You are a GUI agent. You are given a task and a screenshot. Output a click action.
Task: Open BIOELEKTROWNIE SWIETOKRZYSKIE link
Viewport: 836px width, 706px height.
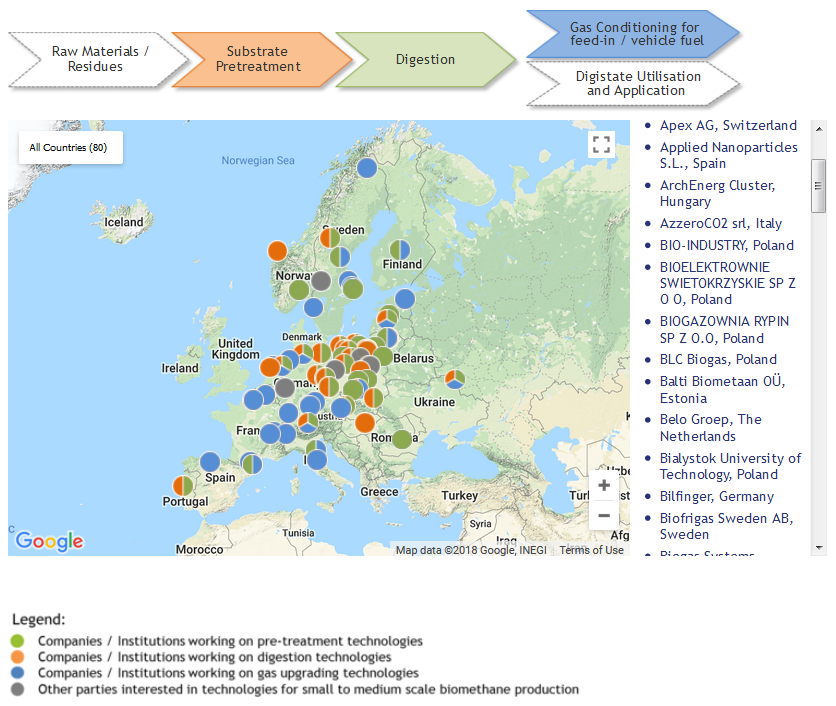728,283
